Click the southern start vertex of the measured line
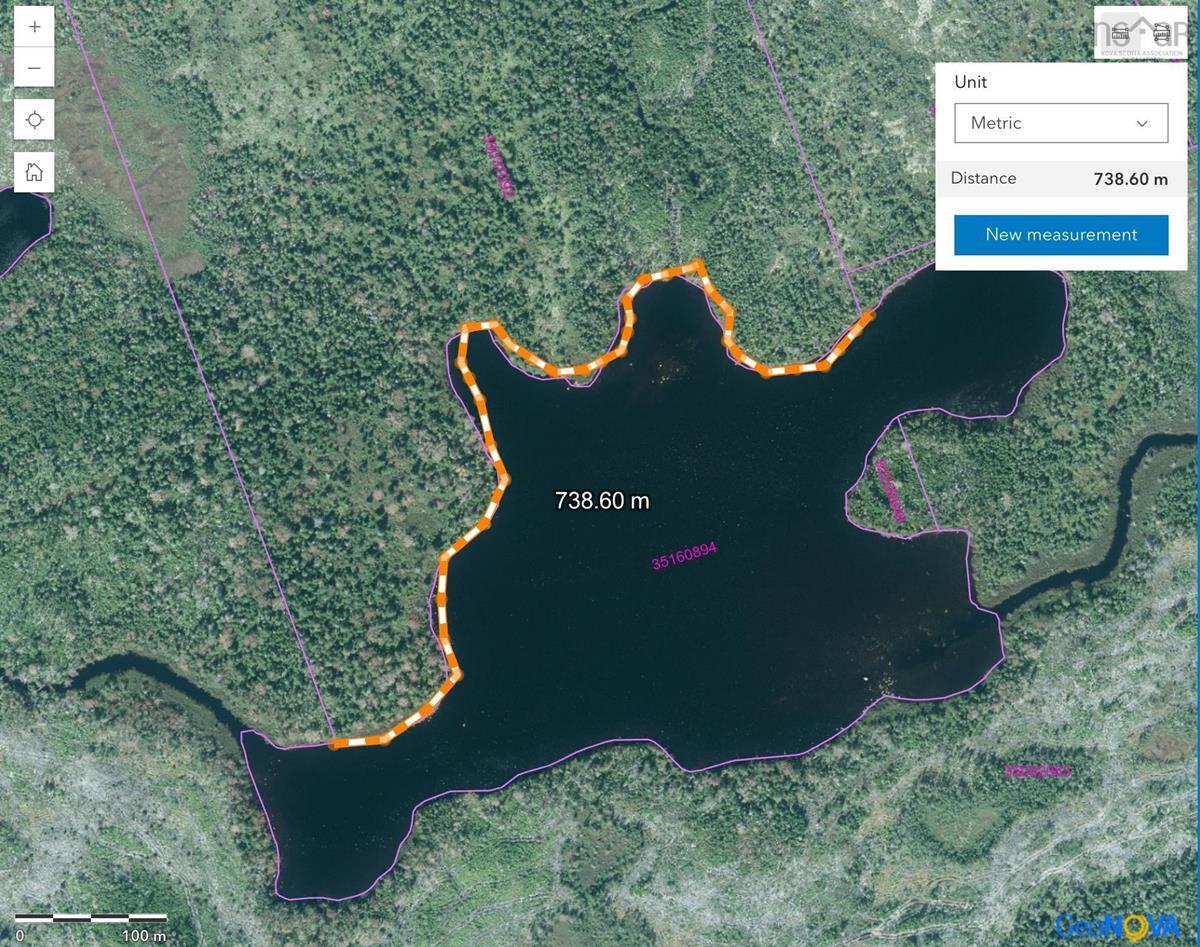 [334, 744]
